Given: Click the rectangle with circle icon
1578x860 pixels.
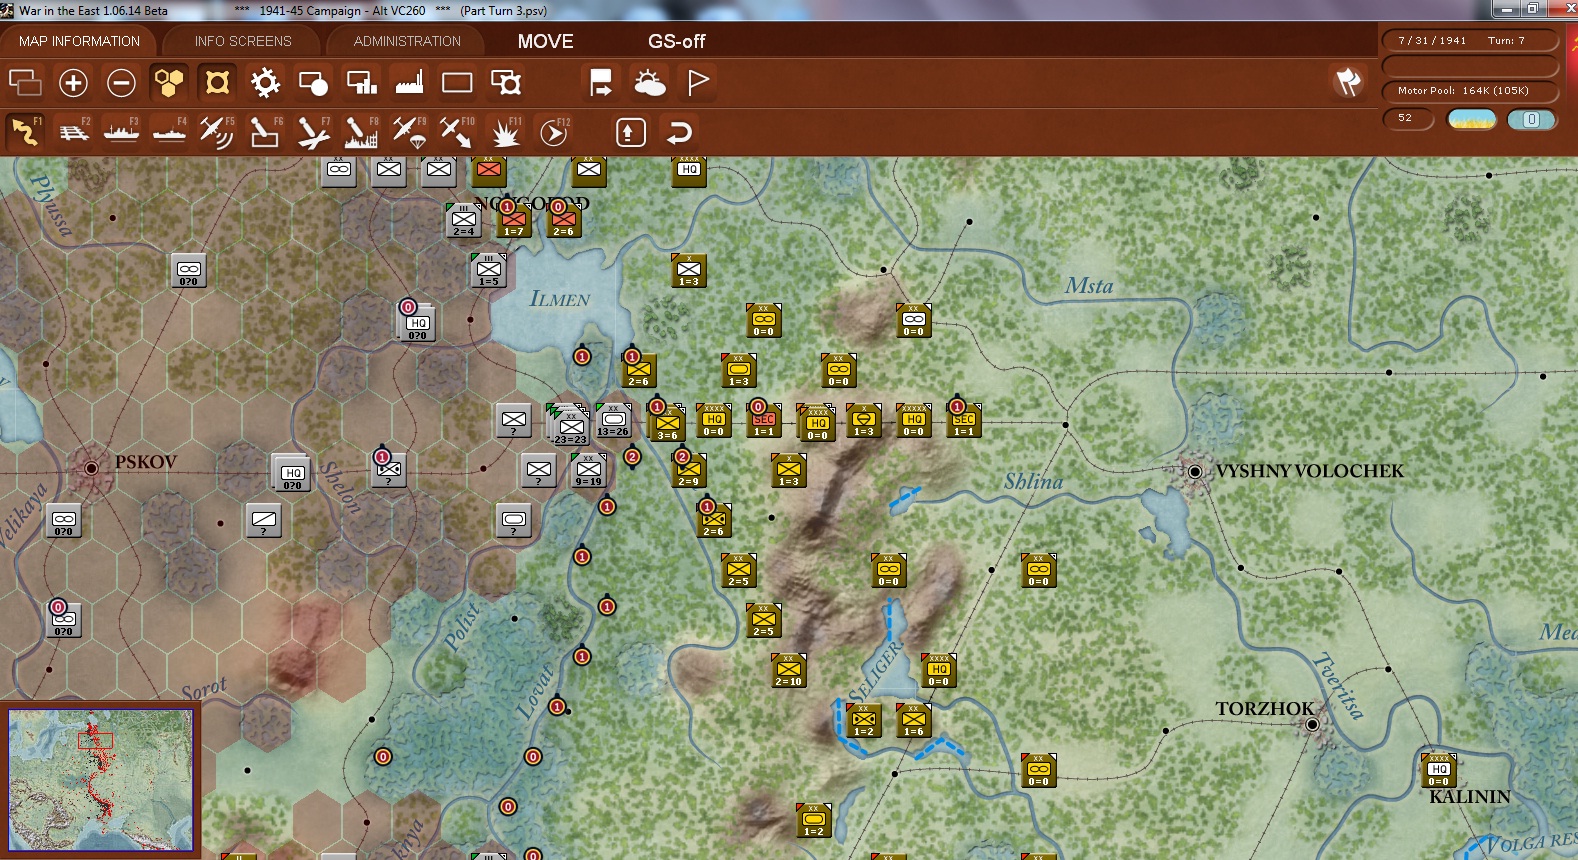Looking at the screenshot, I should [x=313, y=82].
